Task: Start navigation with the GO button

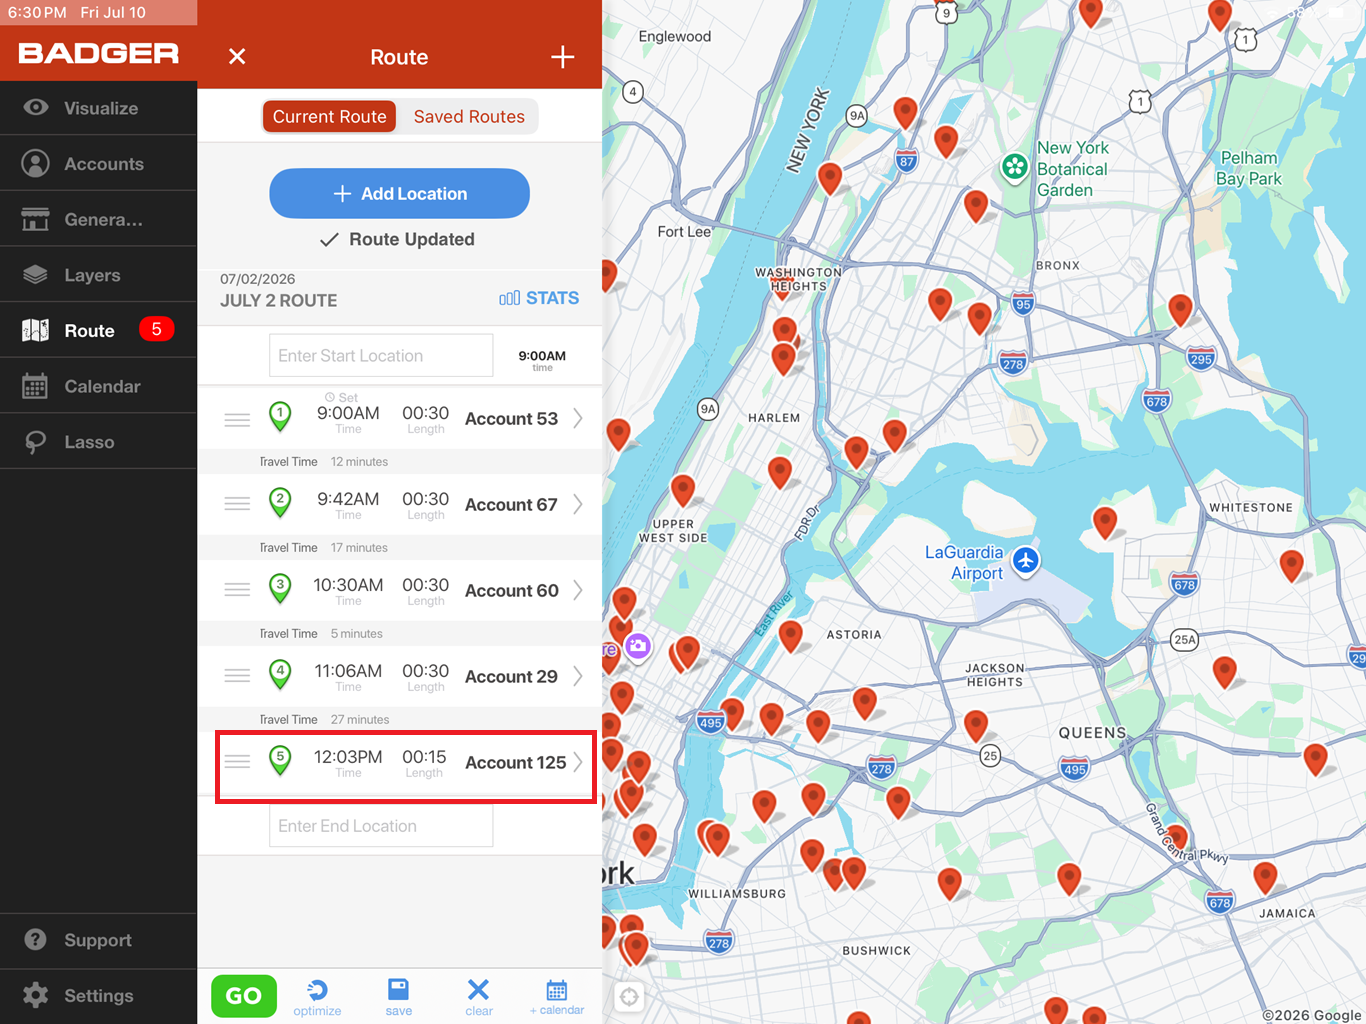Action: tap(244, 996)
